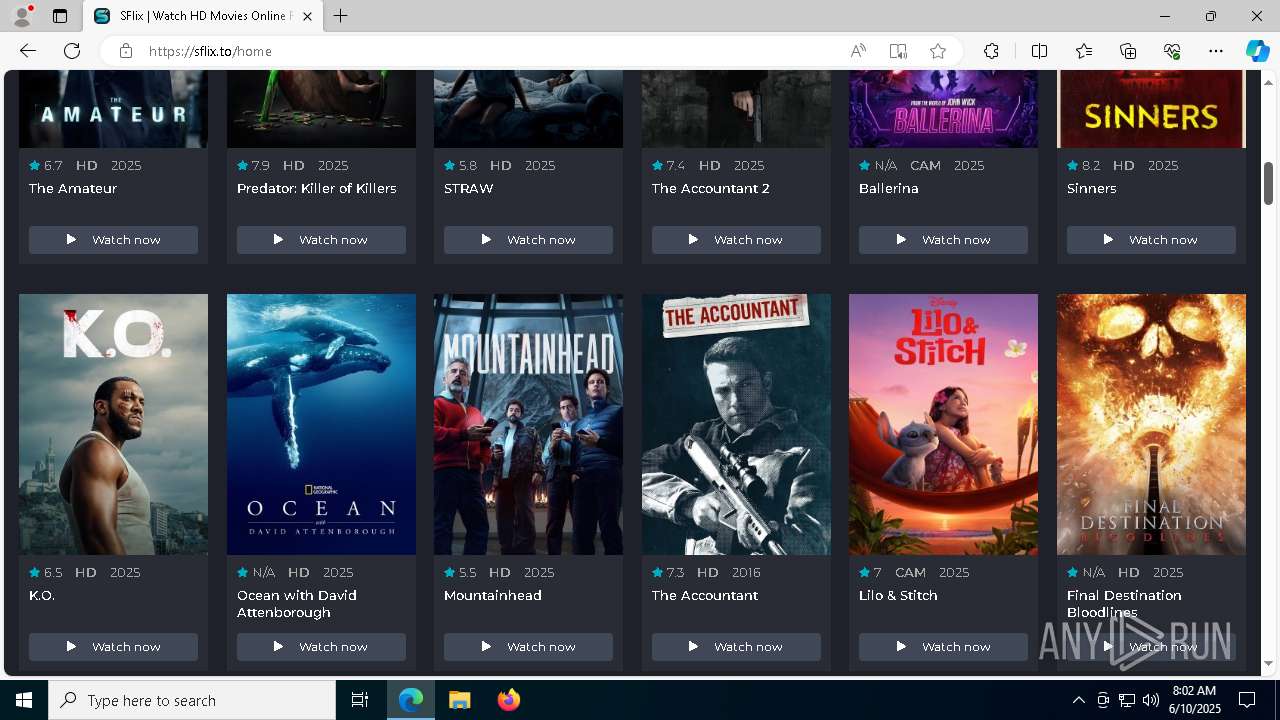This screenshot has width=1280, height=720.
Task: Click the address bar URL field
Action: 490,51
